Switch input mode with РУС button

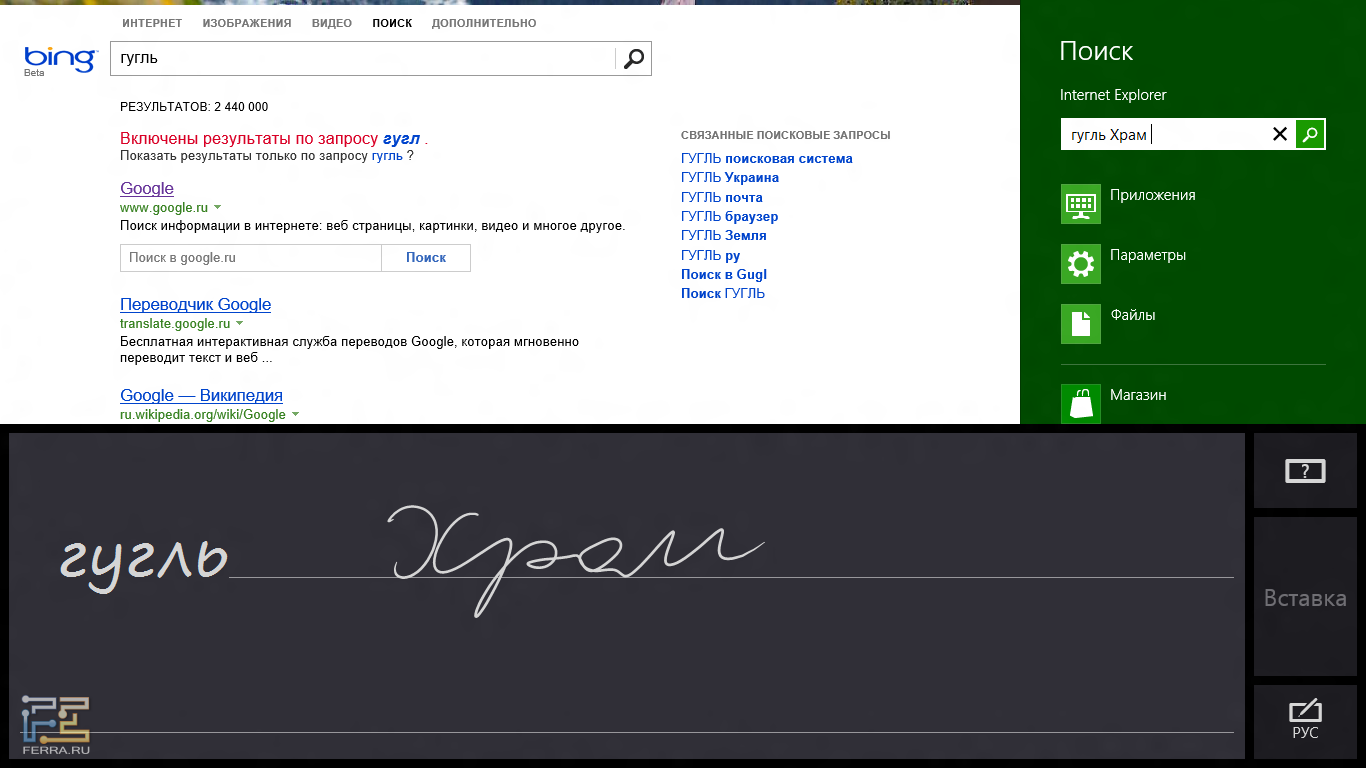[1305, 720]
